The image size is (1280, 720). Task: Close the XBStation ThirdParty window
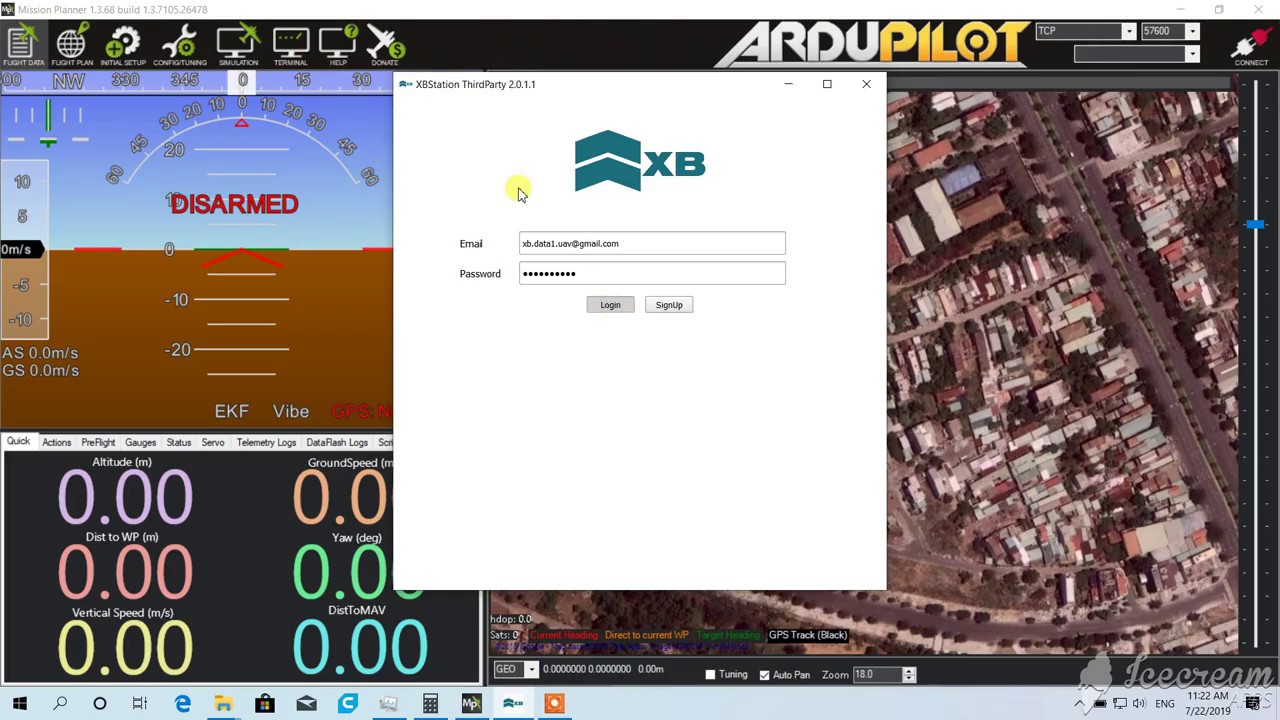pos(866,84)
